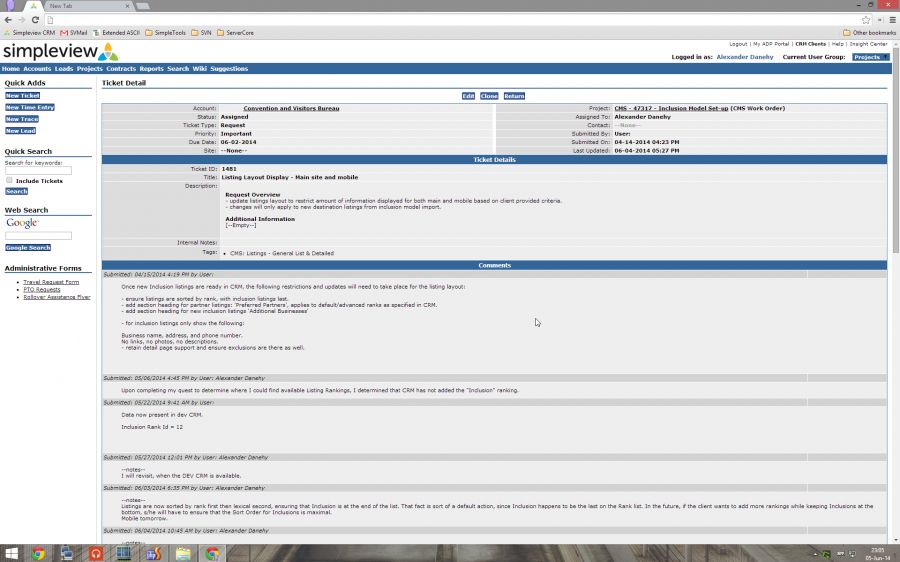Open the Insight Center link
Image resolution: width=900 pixels, height=562 pixels.
tap(868, 44)
